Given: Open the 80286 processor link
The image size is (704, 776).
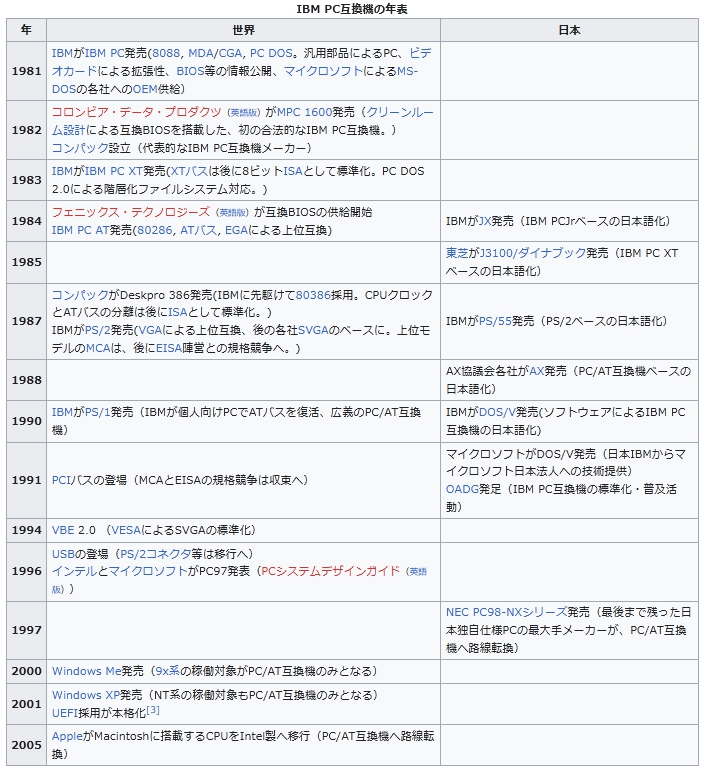Looking at the screenshot, I should point(154,230).
